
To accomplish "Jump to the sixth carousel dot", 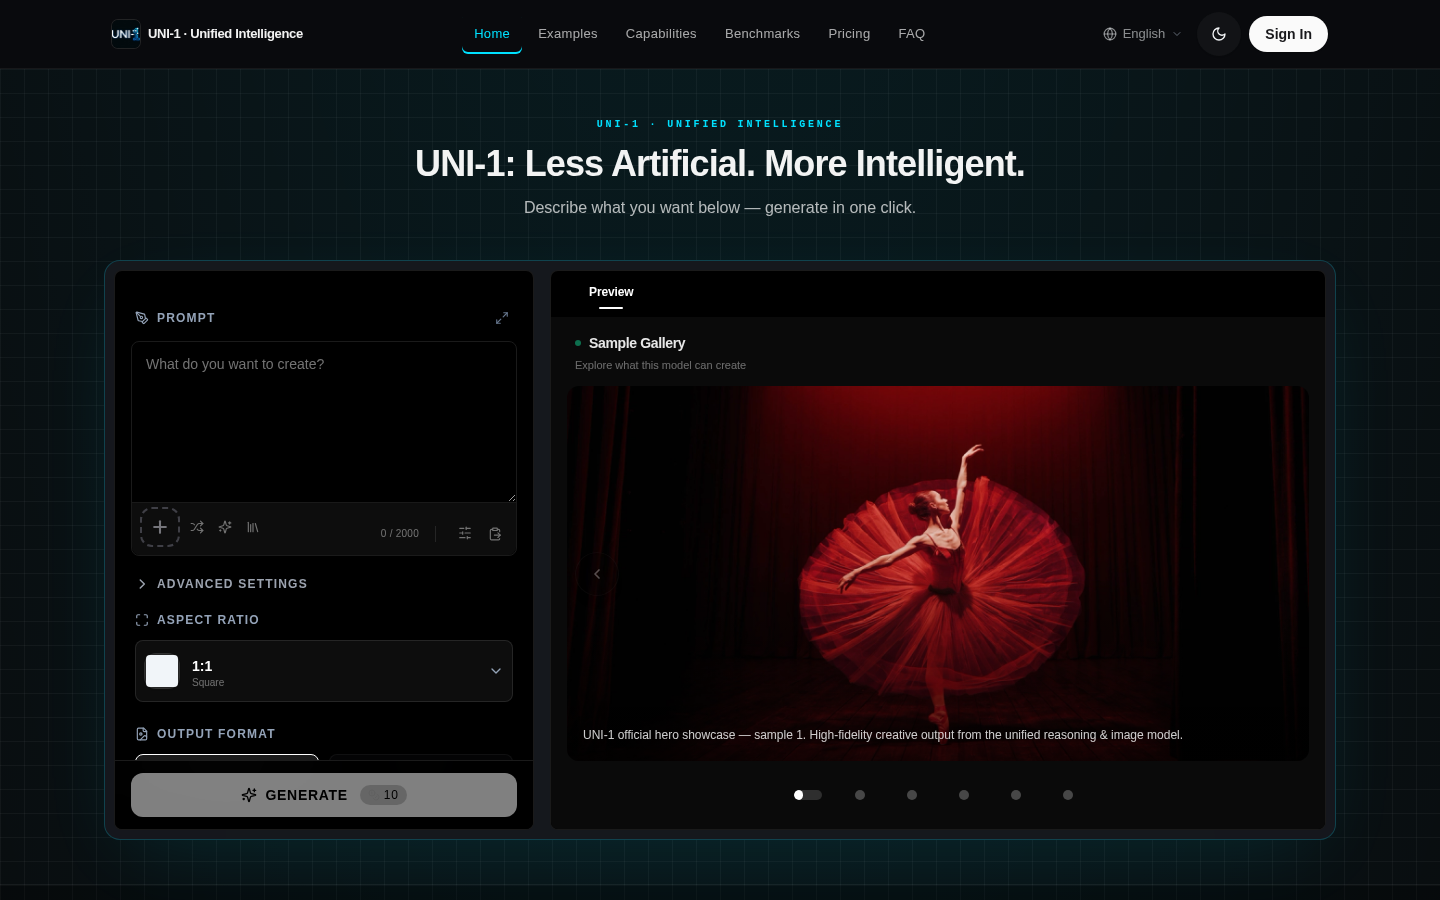I will 1068,795.
